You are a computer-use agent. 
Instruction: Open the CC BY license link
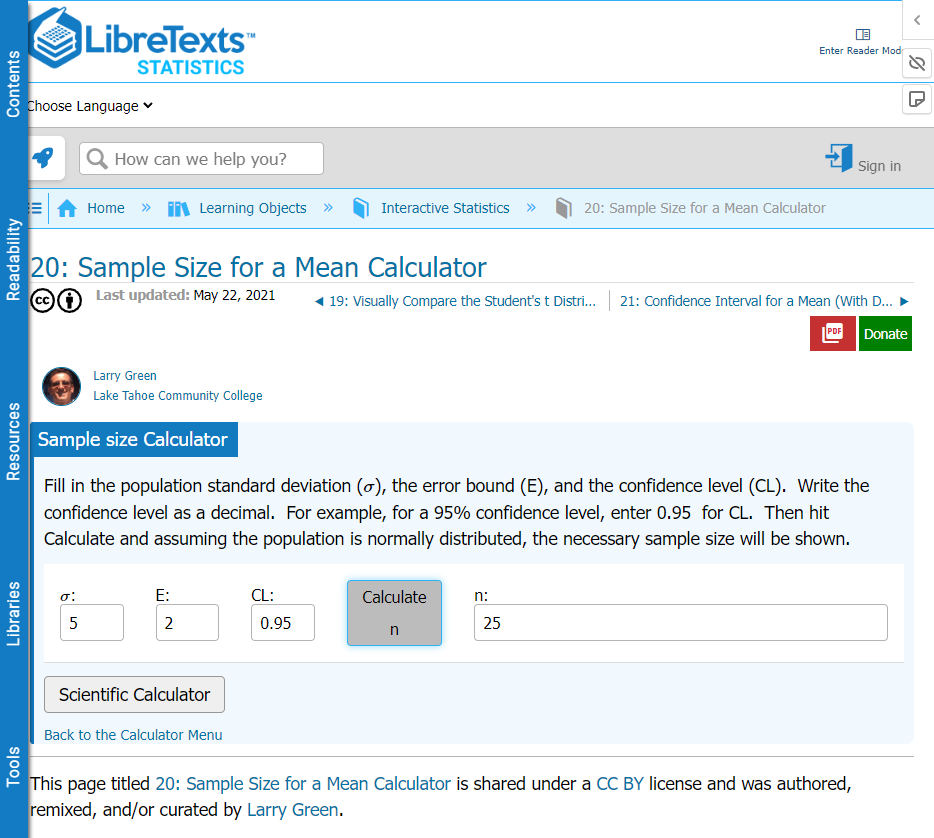(620, 784)
